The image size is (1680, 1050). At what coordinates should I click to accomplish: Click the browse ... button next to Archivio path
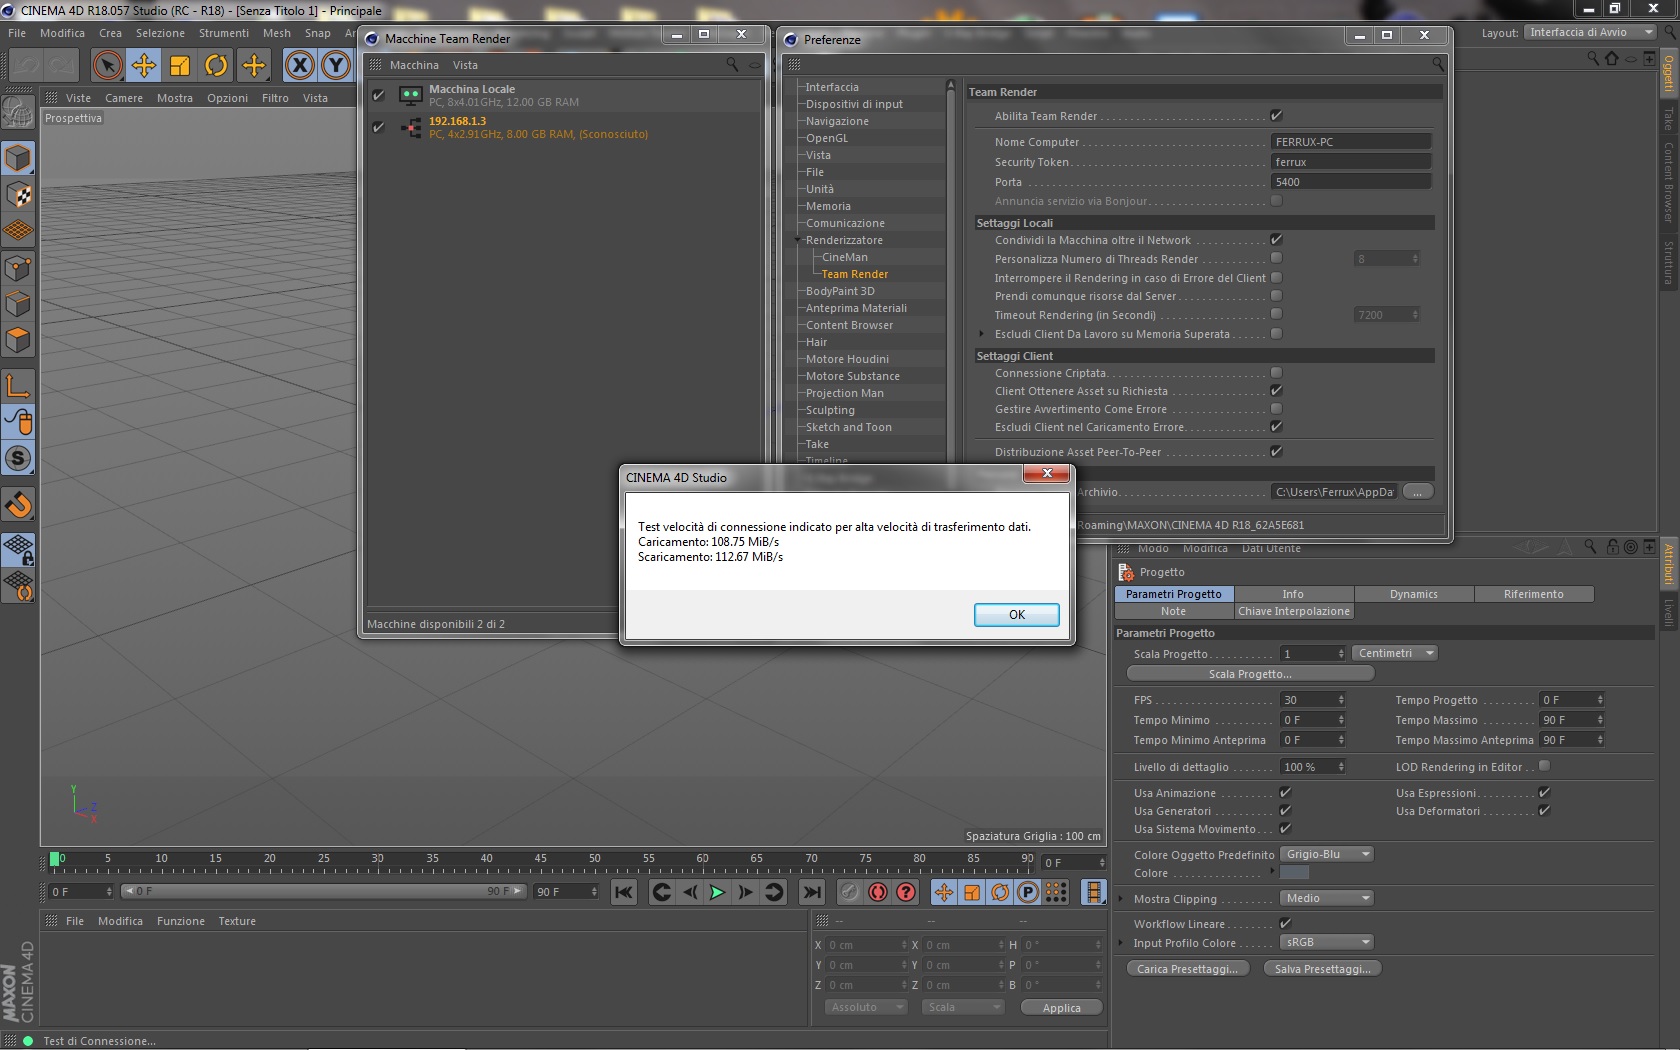(x=1418, y=492)
